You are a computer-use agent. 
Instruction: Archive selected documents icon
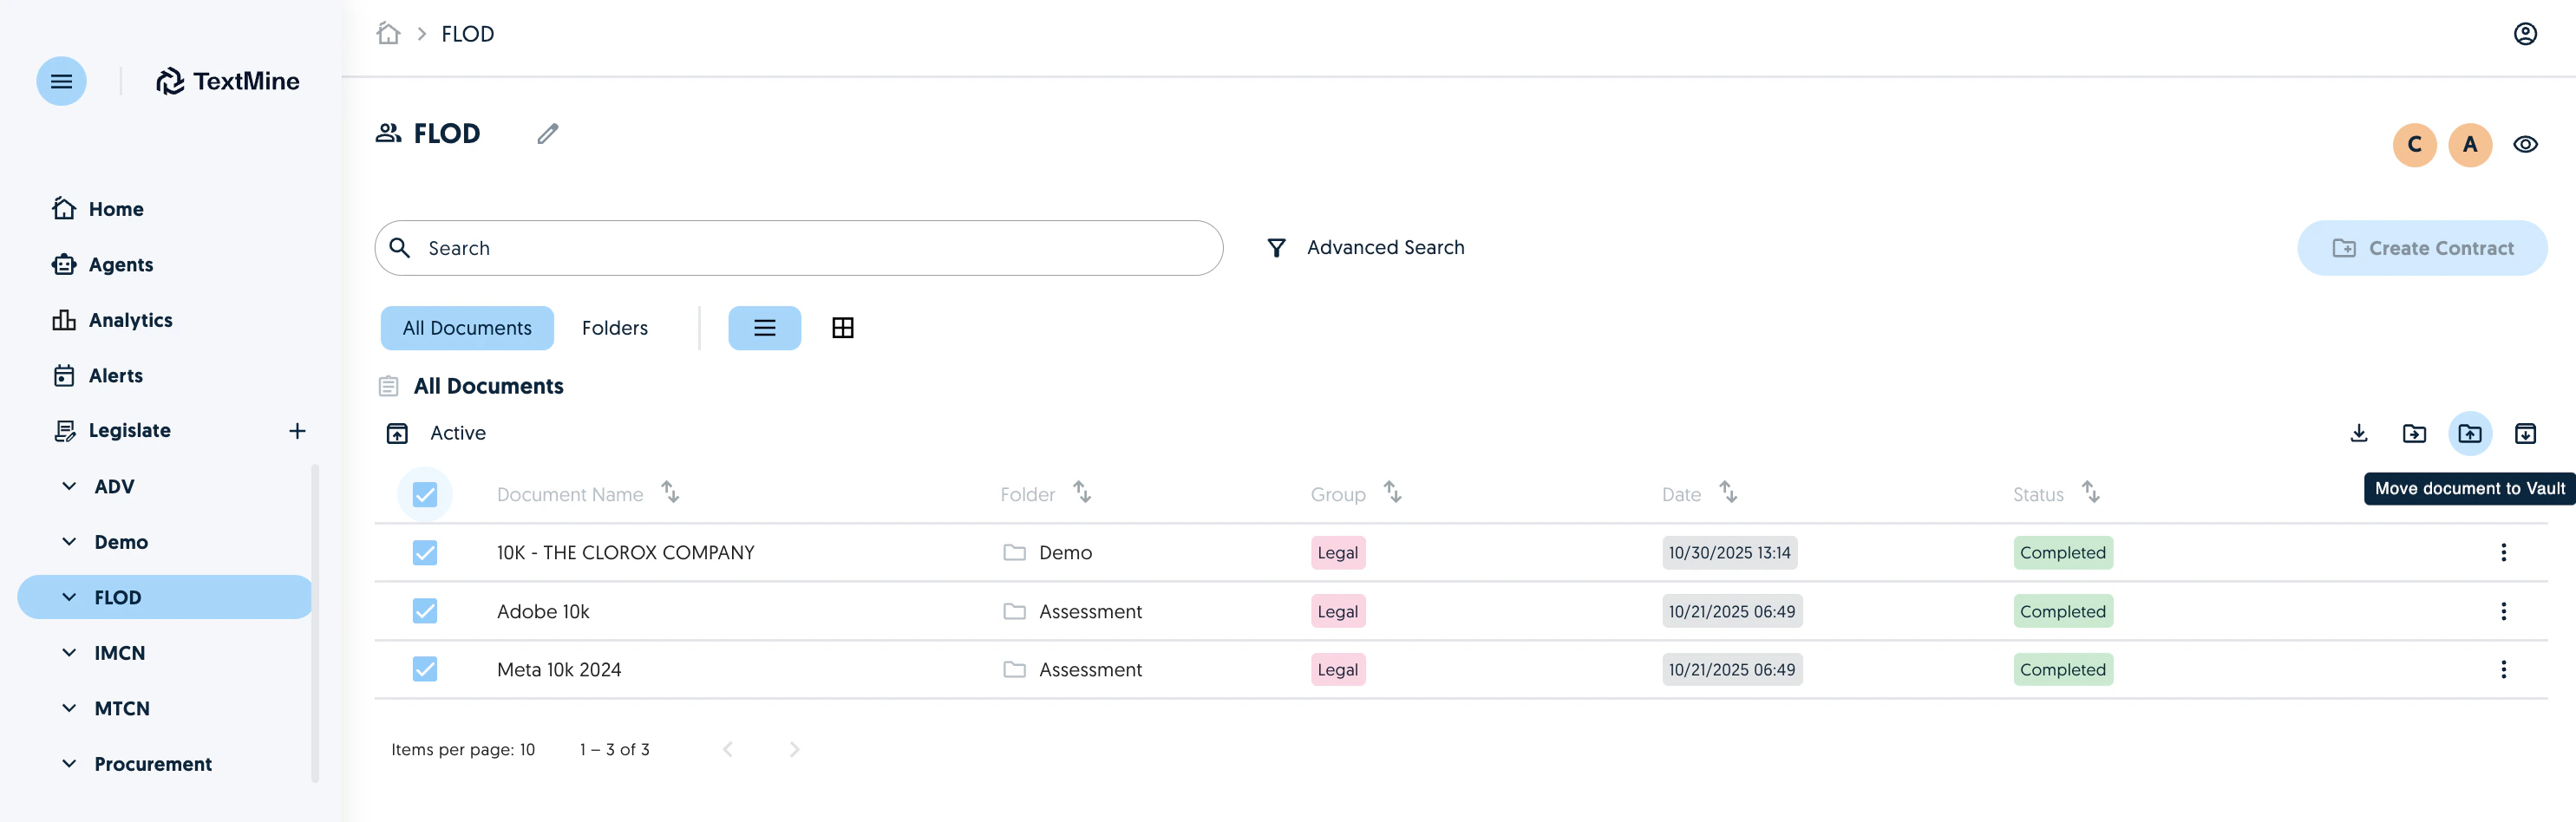[2524, 433]
